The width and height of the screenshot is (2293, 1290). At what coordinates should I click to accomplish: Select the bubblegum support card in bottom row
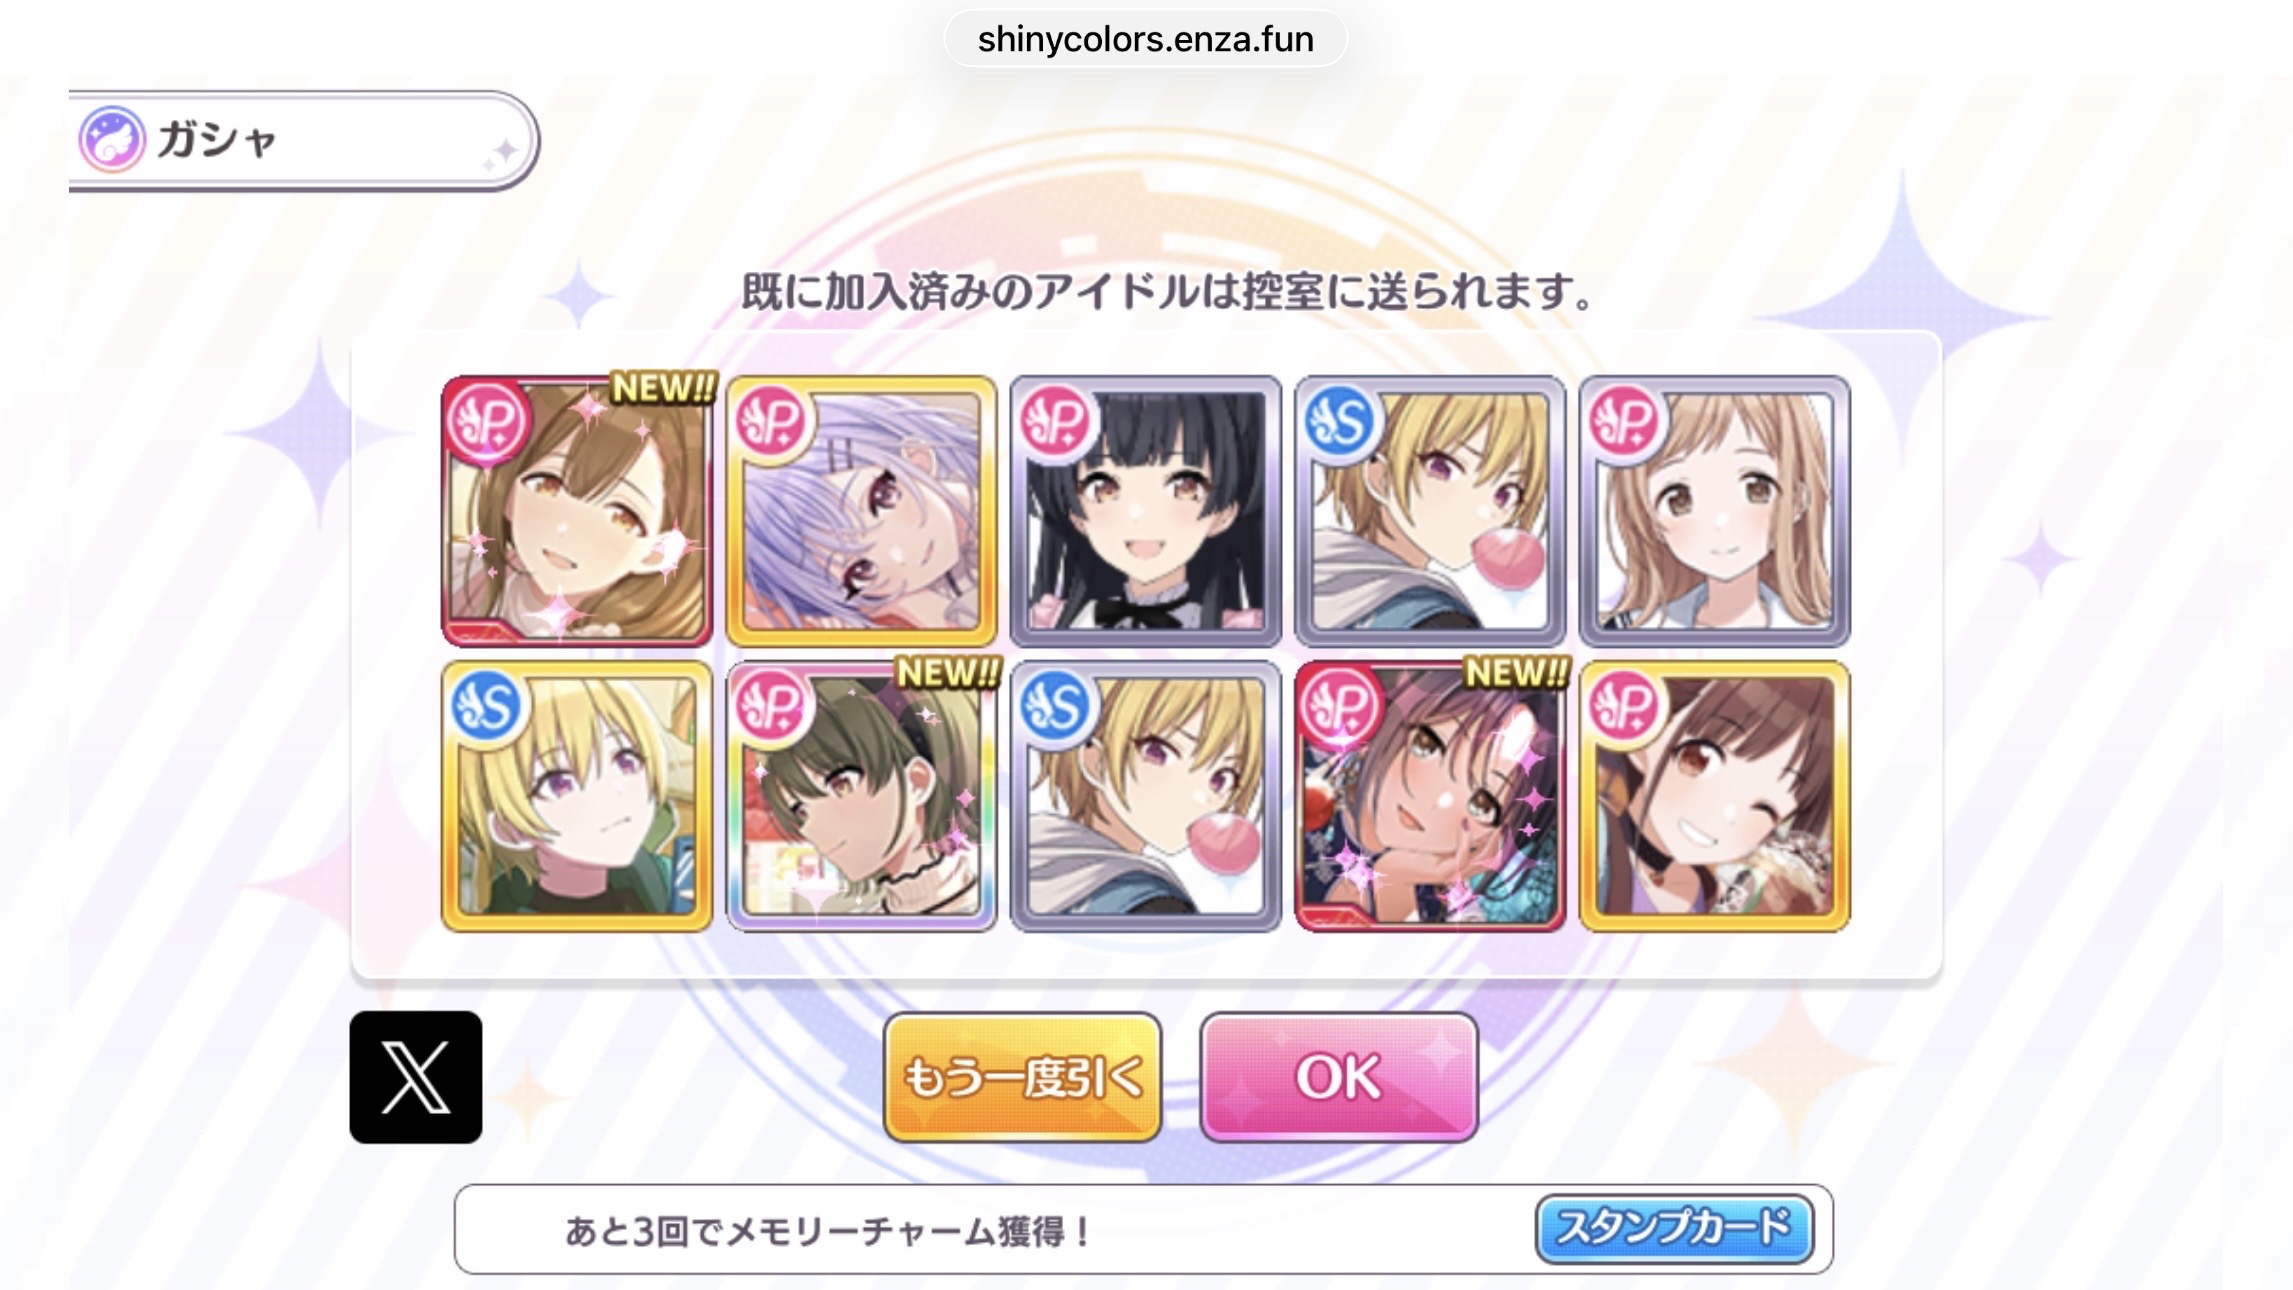click(1145, 796)
